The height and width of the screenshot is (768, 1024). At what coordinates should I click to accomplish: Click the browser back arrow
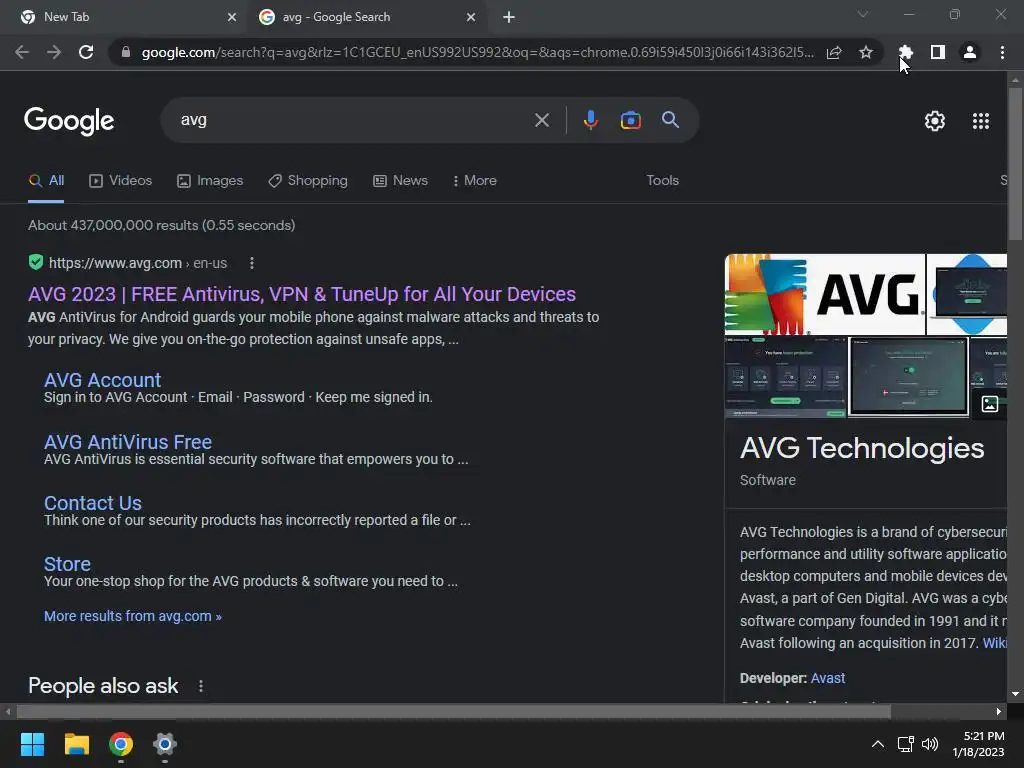[x=22, y=52]
